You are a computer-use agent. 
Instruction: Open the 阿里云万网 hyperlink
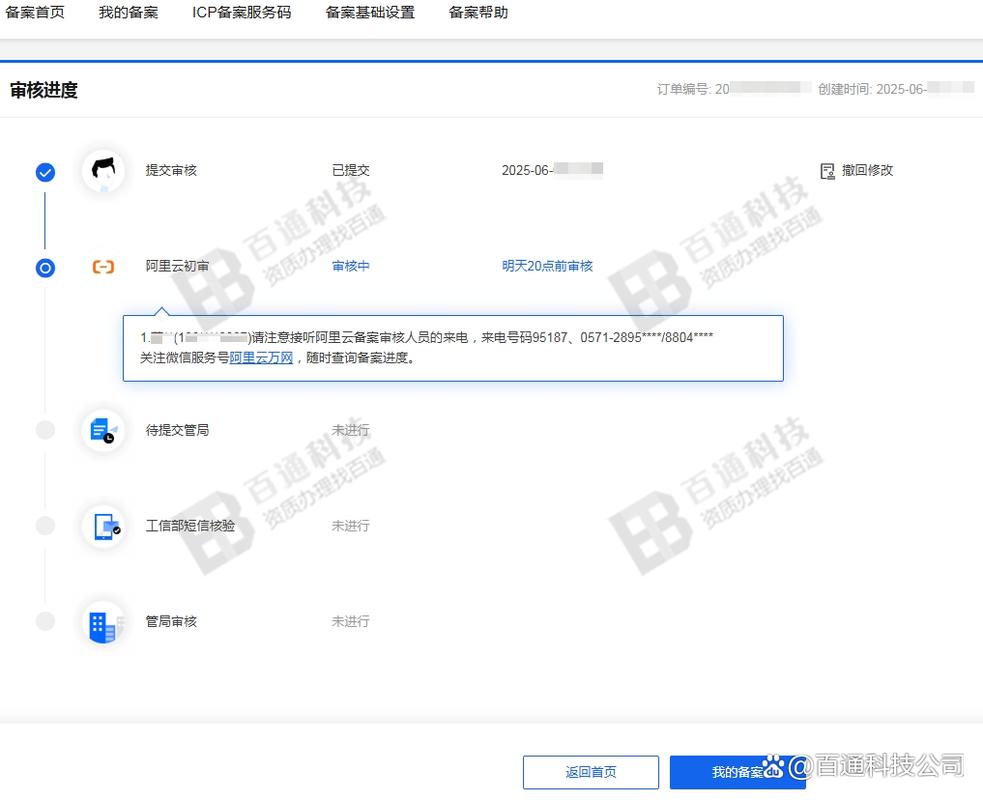(x=261, y=358)
